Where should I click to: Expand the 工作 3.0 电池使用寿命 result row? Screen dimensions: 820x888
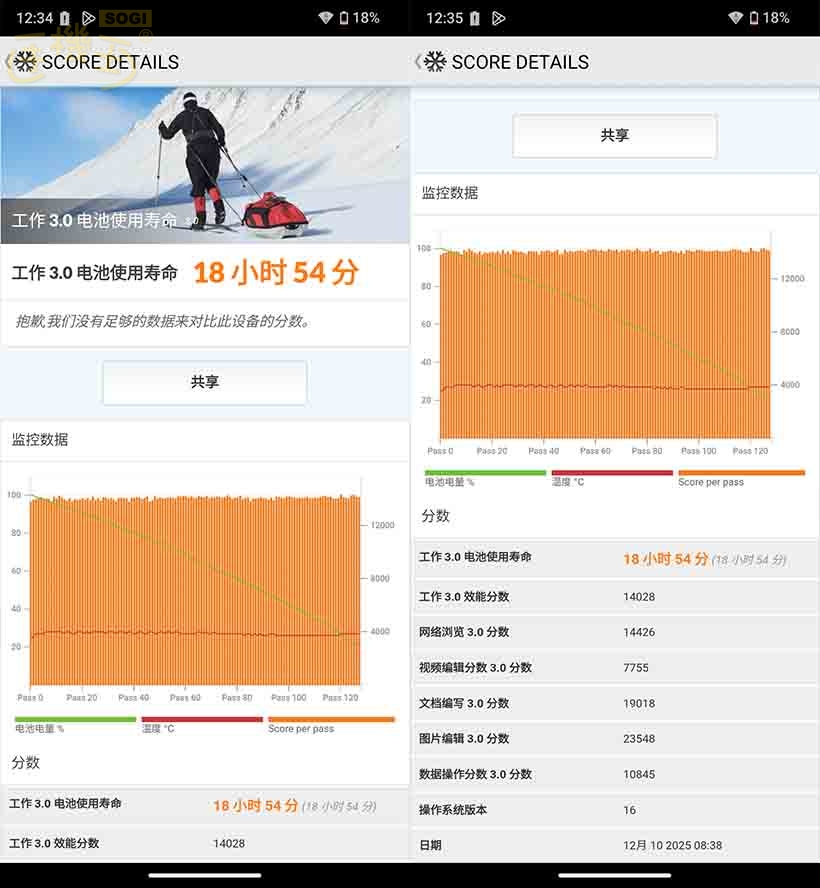coord(205,803)
